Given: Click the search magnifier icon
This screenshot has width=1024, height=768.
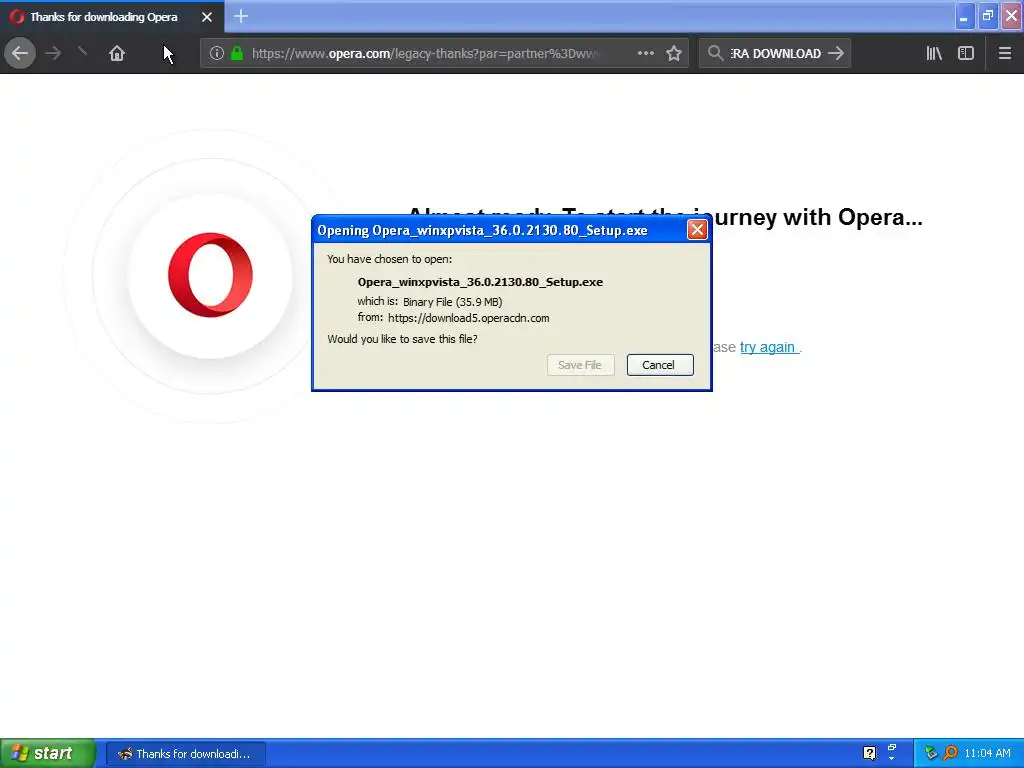Looking at the screenshot, I should [715, 53].
